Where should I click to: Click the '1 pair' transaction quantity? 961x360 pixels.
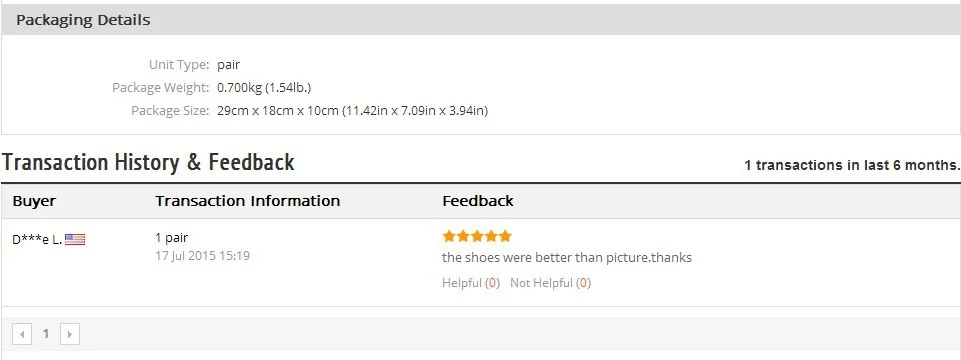[x=172, y=238]
